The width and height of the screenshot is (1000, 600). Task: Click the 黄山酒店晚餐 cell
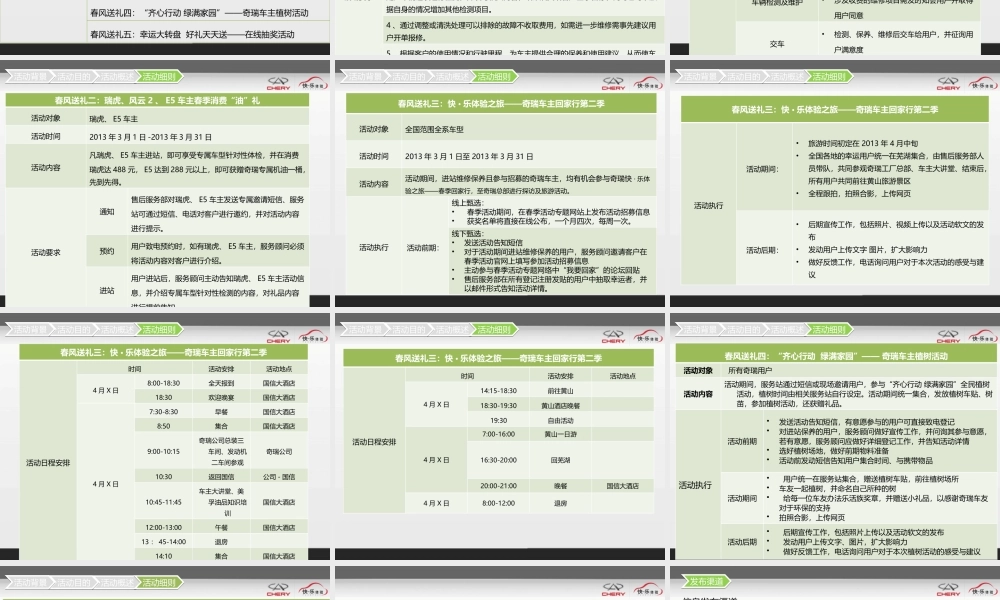click(561, 406)
